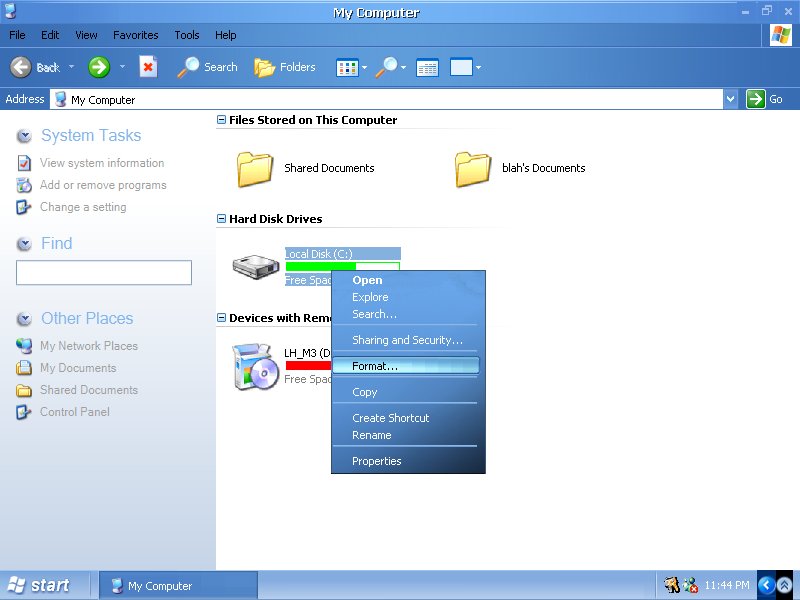Click the green Forward arrow button
Viewport: 800px width, 600px height.
pos(99,67)
